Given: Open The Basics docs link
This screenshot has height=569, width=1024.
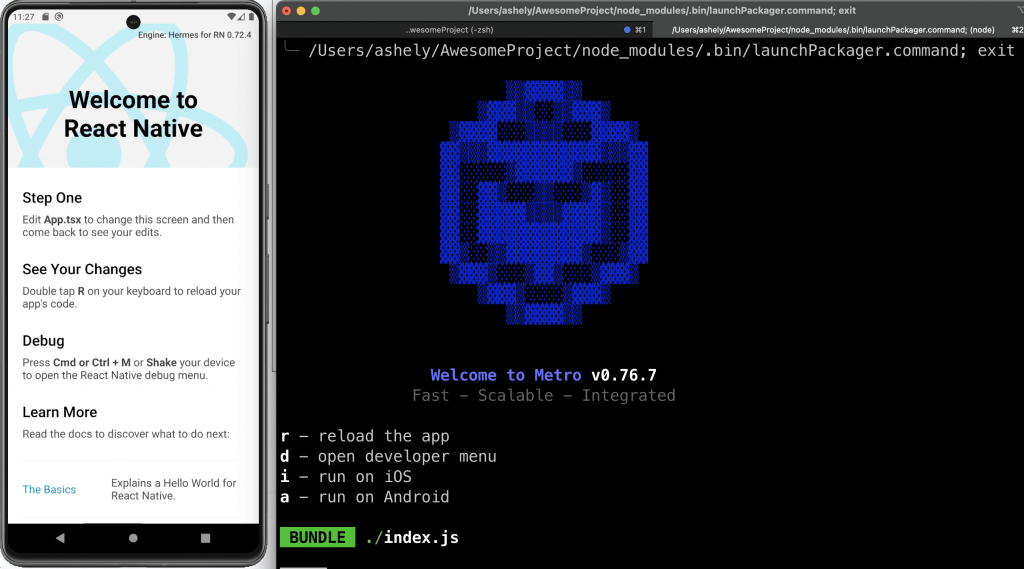Looking at the screenshot, I should [49, 489].
